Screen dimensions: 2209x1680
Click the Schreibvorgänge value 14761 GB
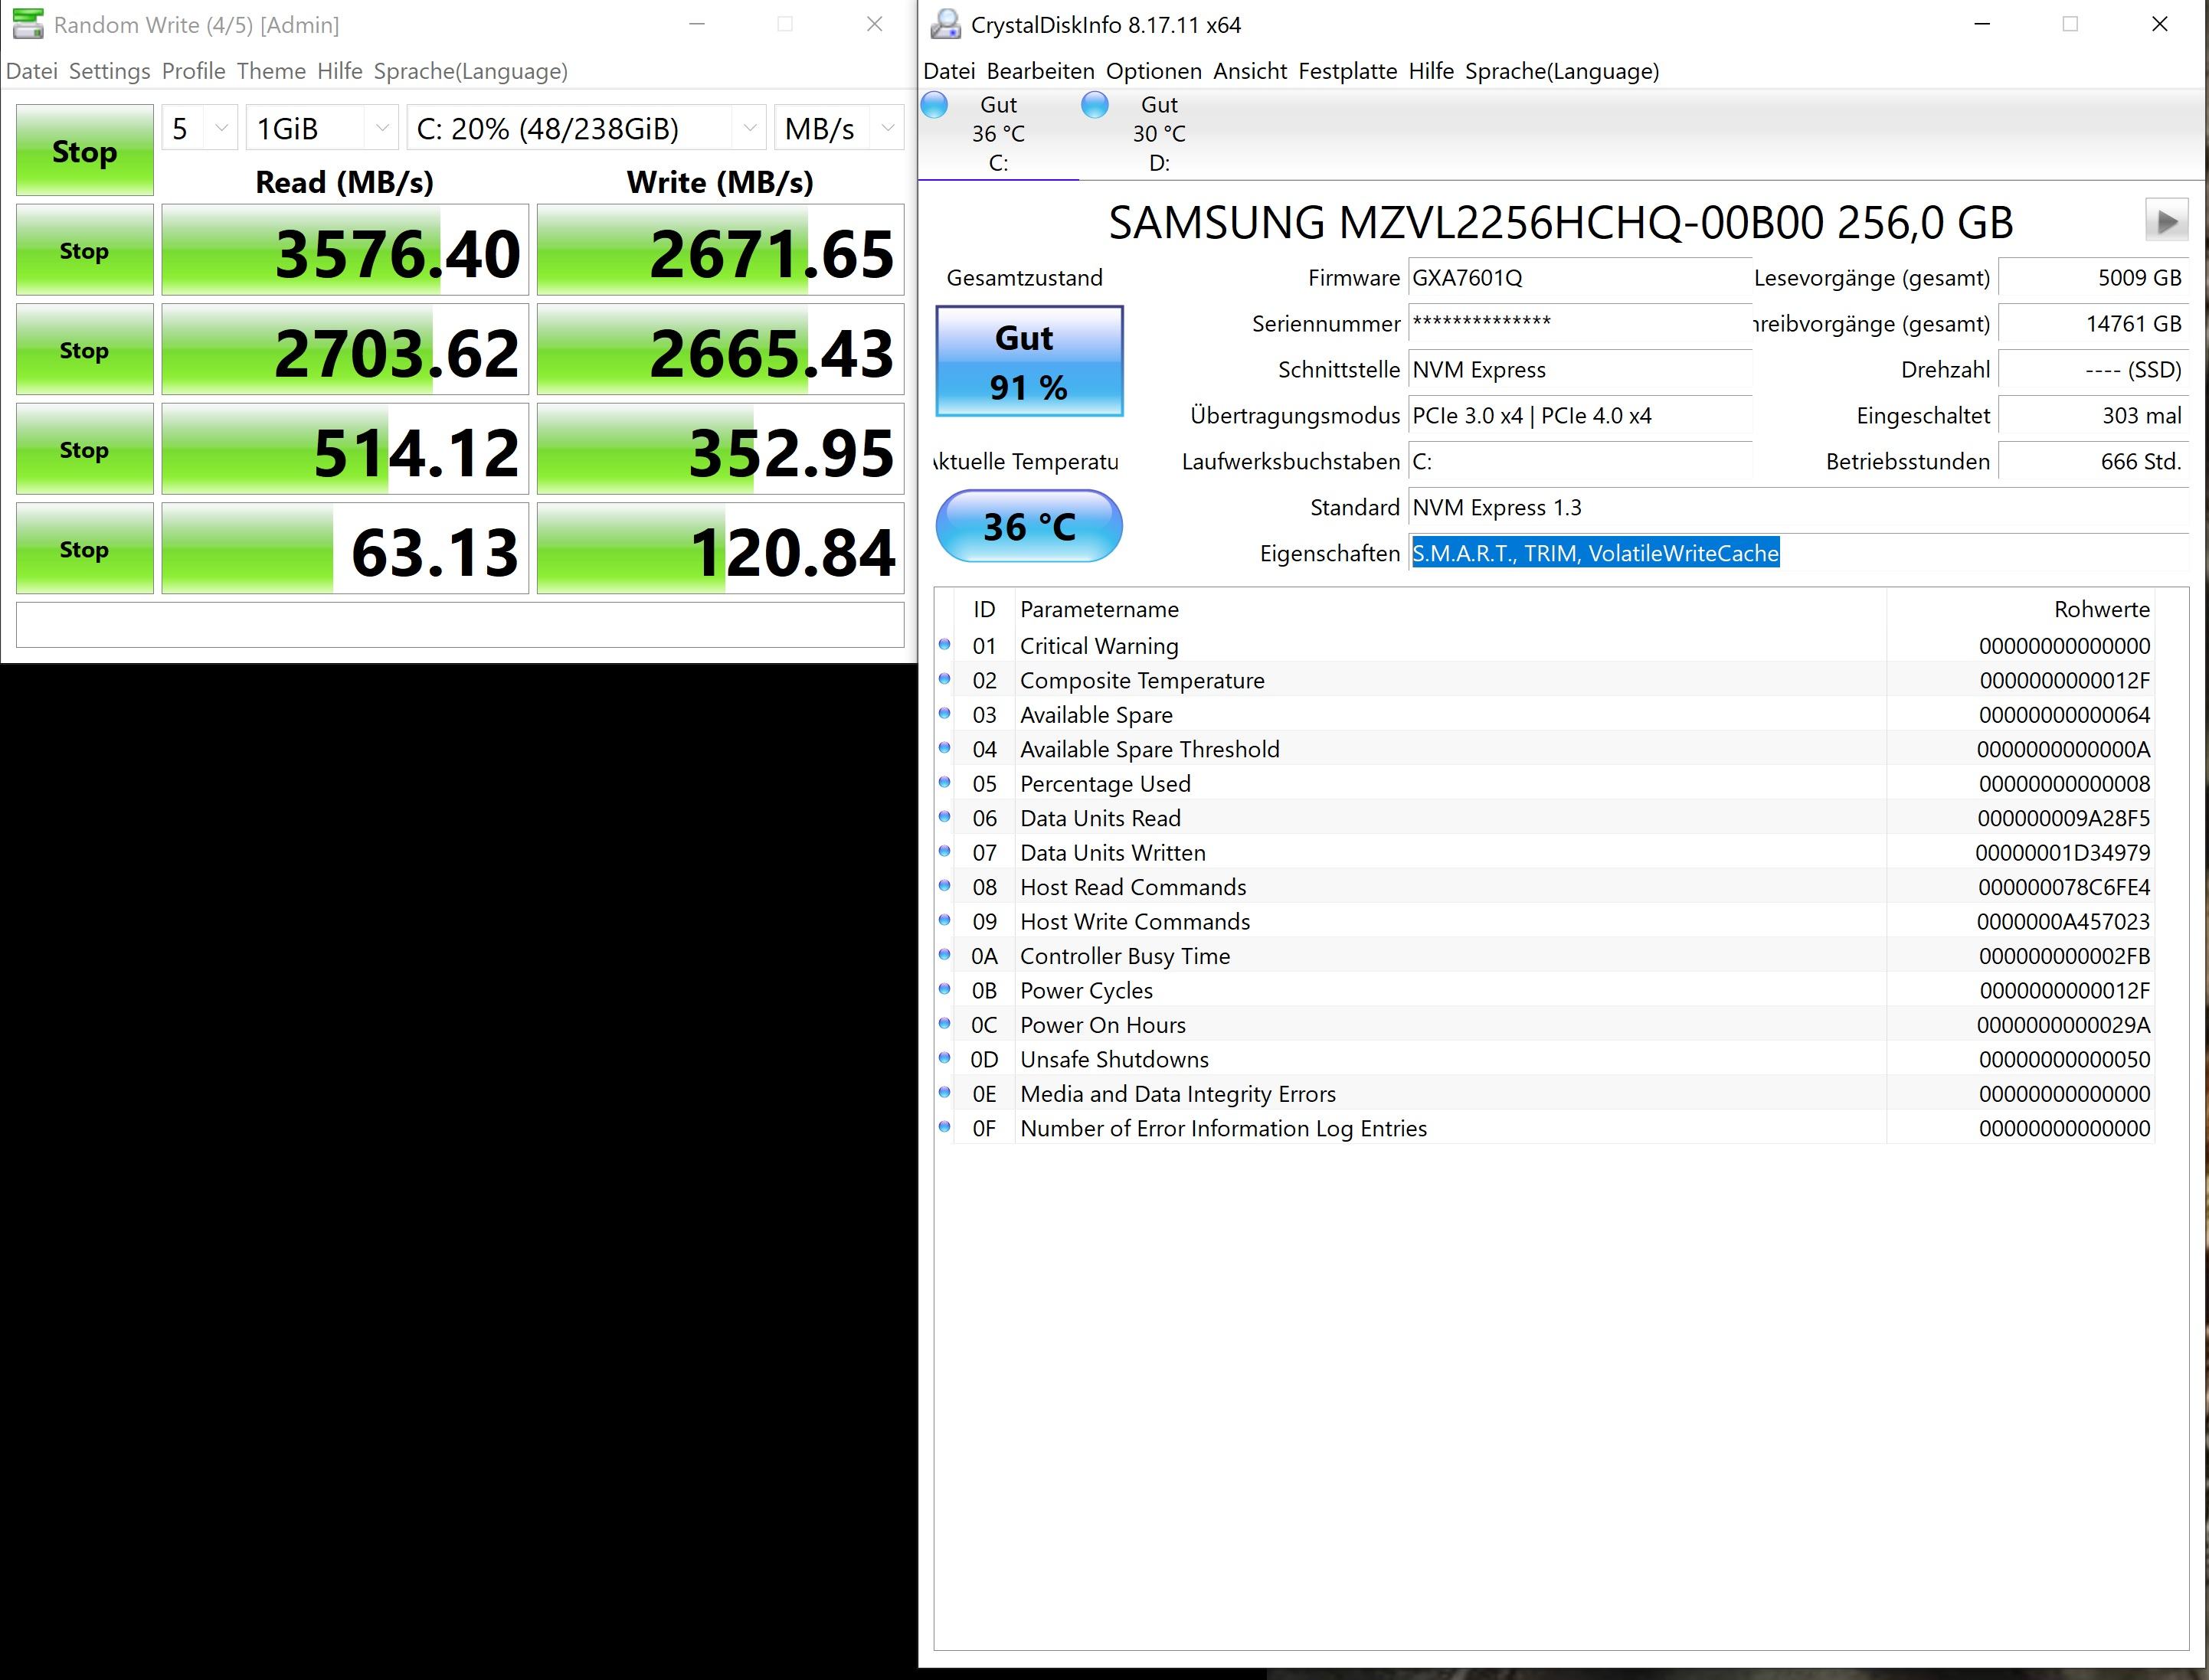click(2093, 324)
